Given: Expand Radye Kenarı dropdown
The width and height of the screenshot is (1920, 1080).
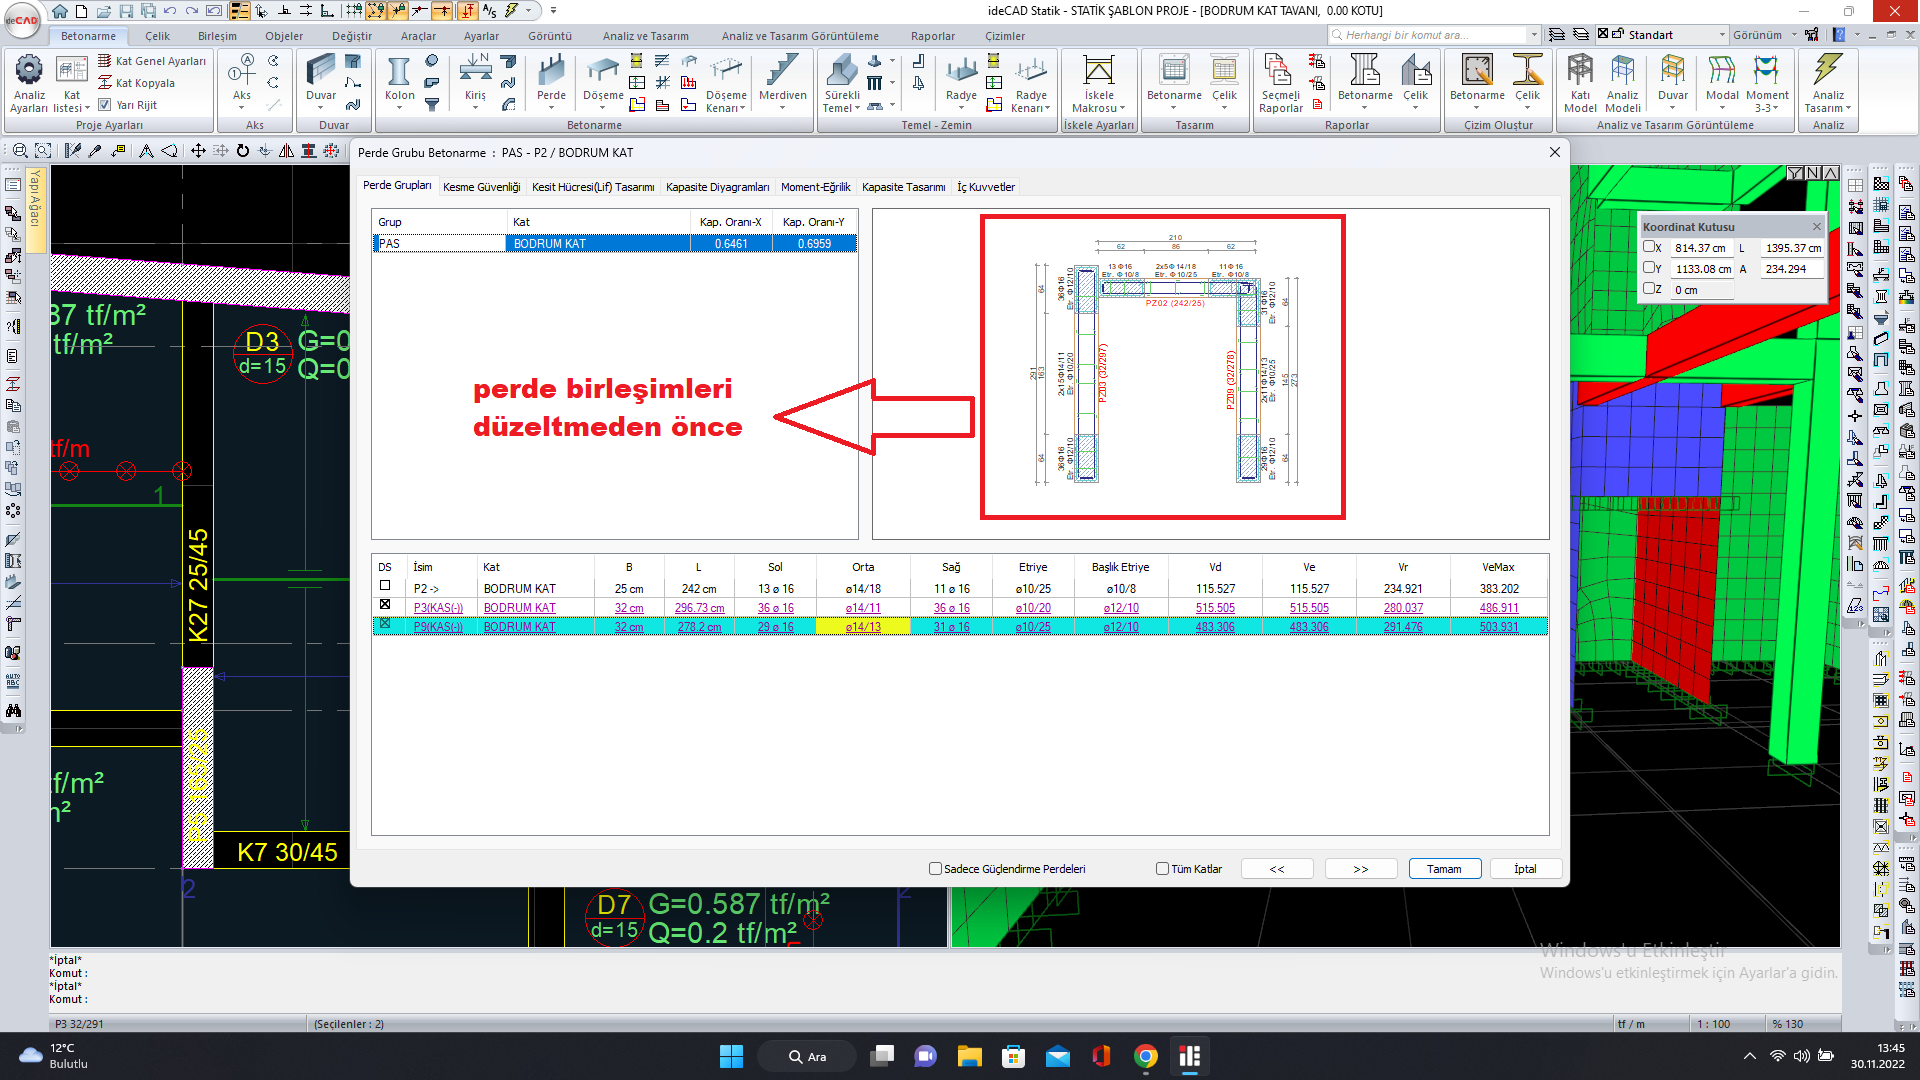Looking at the screenshot, I should click(x=1047, y=108).
